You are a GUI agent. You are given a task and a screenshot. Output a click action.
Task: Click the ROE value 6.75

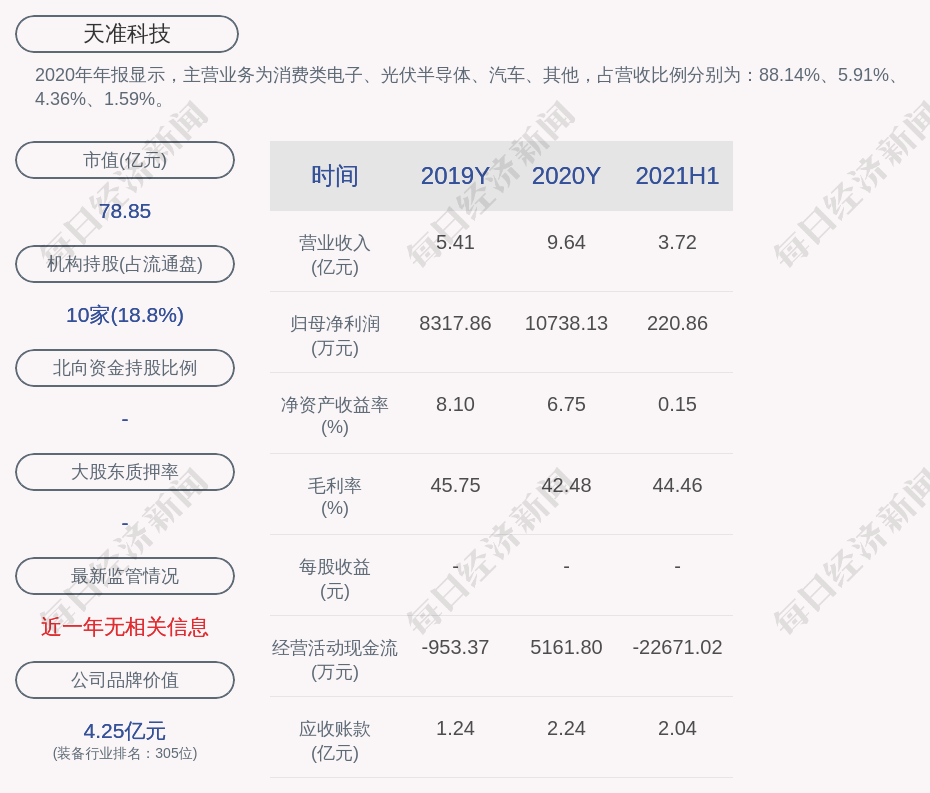566,404
